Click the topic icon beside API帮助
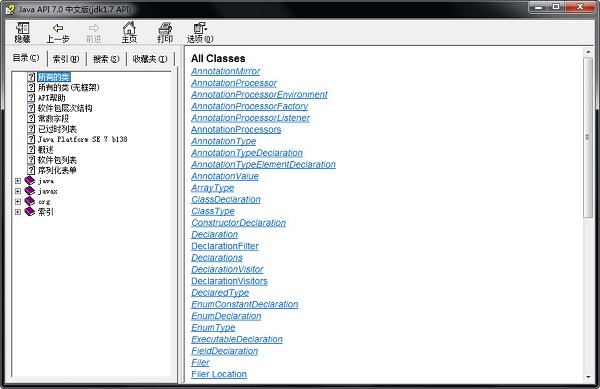 tap(31, 98)
